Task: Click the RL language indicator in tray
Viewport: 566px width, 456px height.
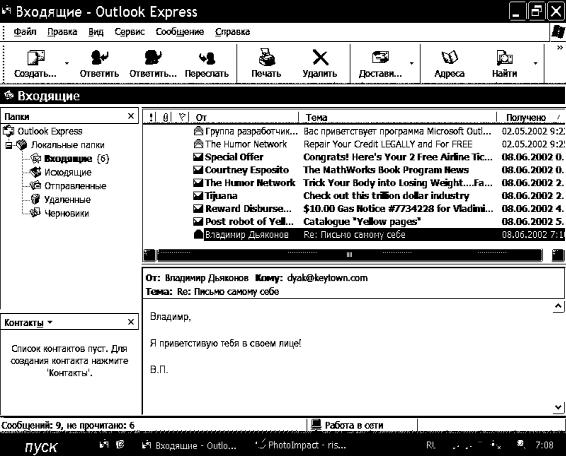Action: coord(431,445)
